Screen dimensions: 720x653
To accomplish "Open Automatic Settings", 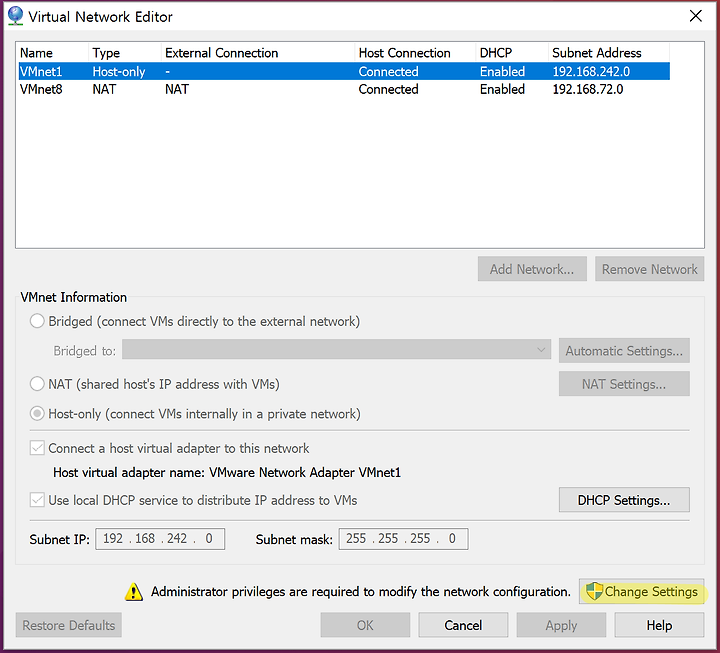I will [x=624, y=351].
